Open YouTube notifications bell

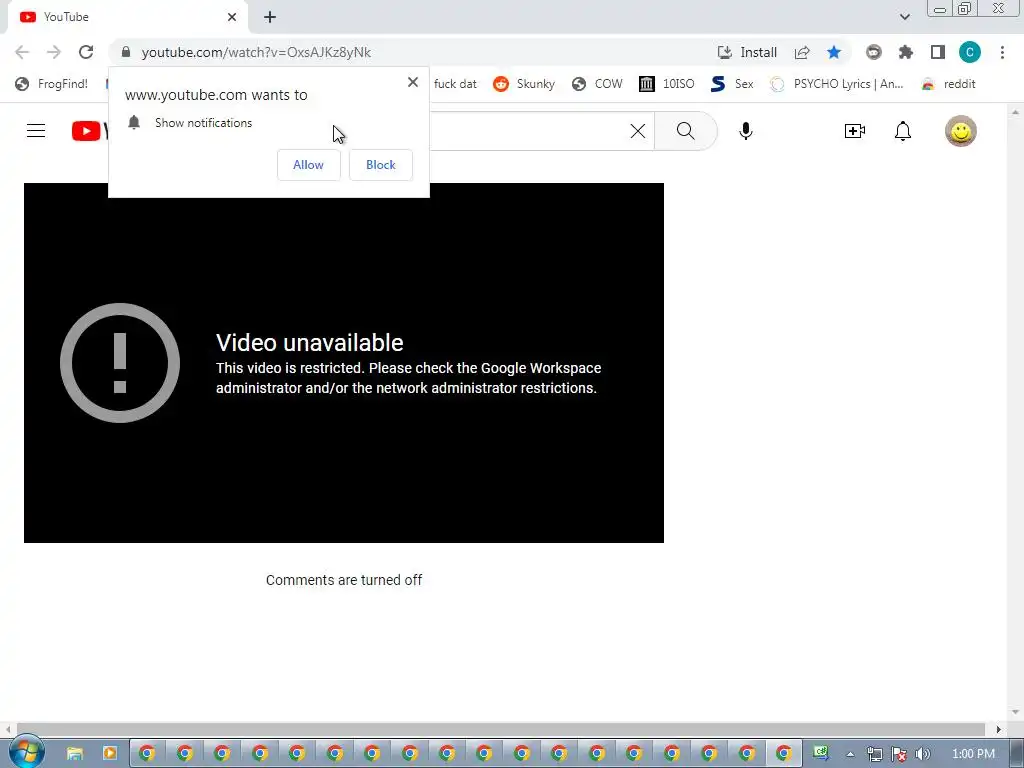[903, 131]
